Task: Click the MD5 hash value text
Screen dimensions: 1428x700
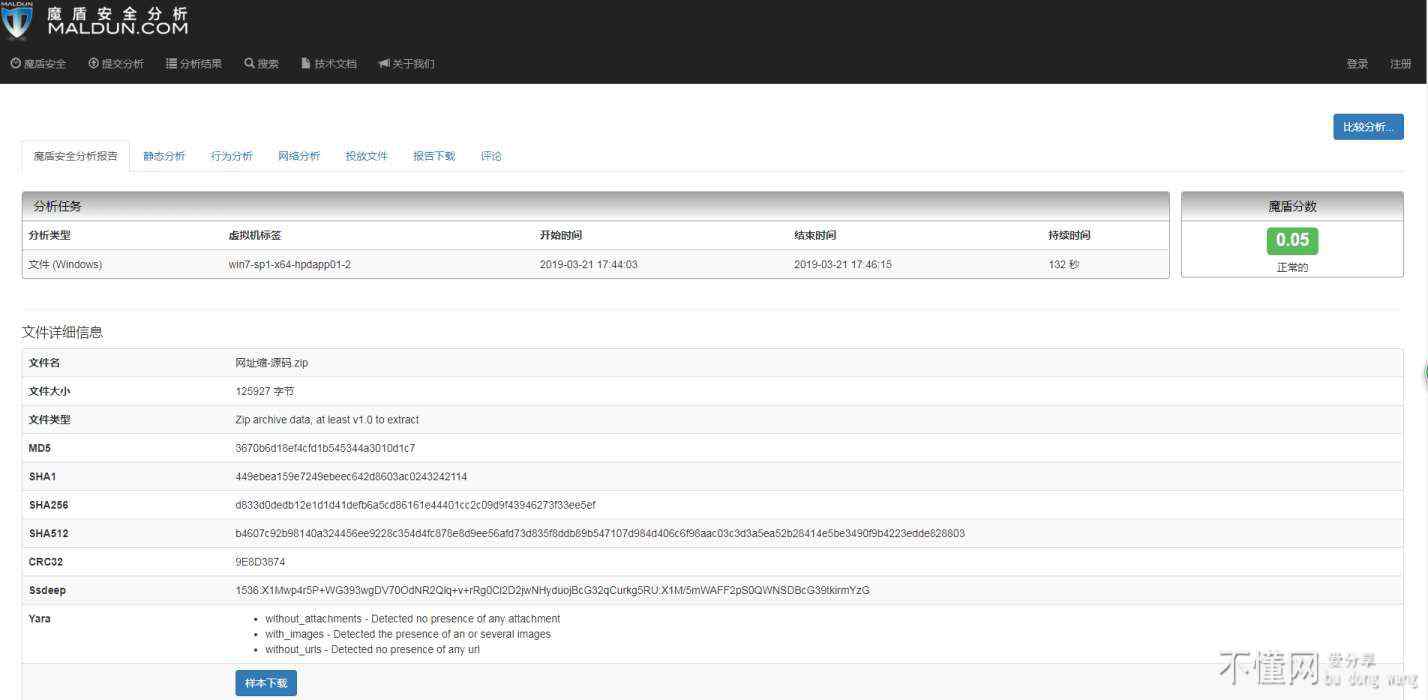Action: pos(325,448)
